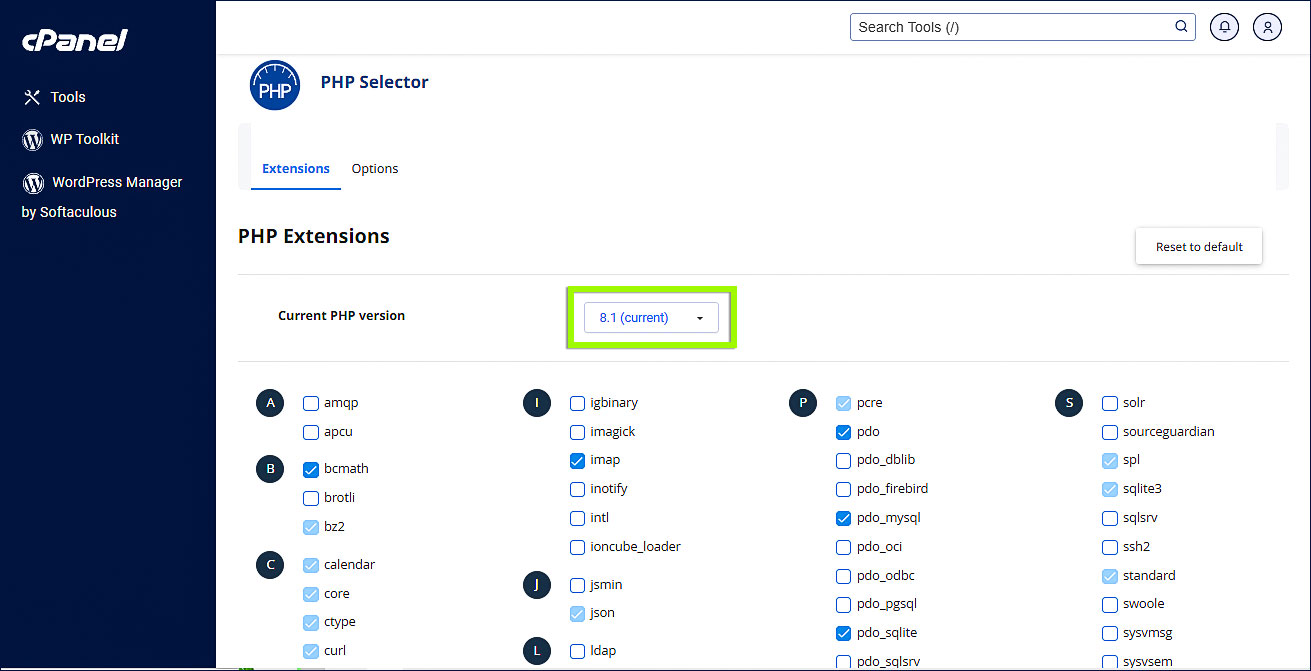Disable the pdo_mysql extension checkbox

coord(843,518)
